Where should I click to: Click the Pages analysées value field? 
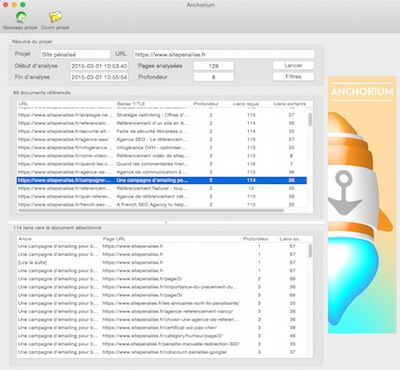tap(214, 66)
